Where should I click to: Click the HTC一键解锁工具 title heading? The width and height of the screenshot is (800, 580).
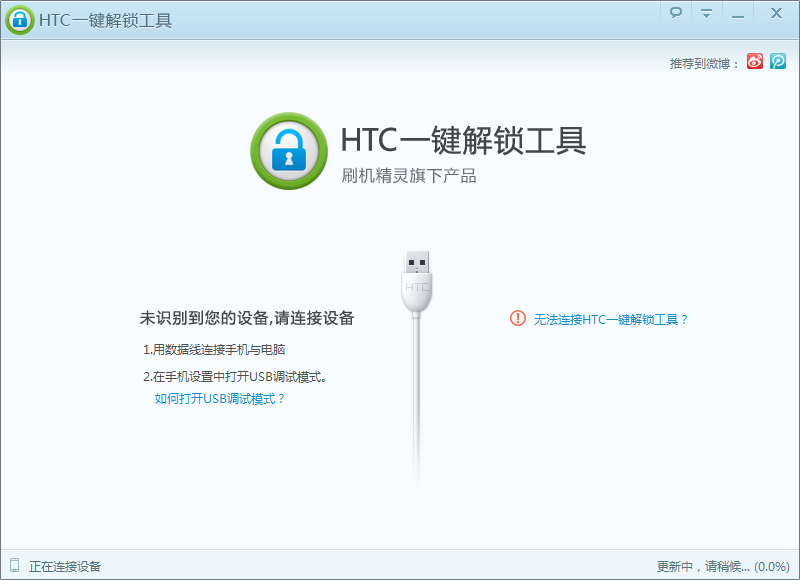coord(464,142)
